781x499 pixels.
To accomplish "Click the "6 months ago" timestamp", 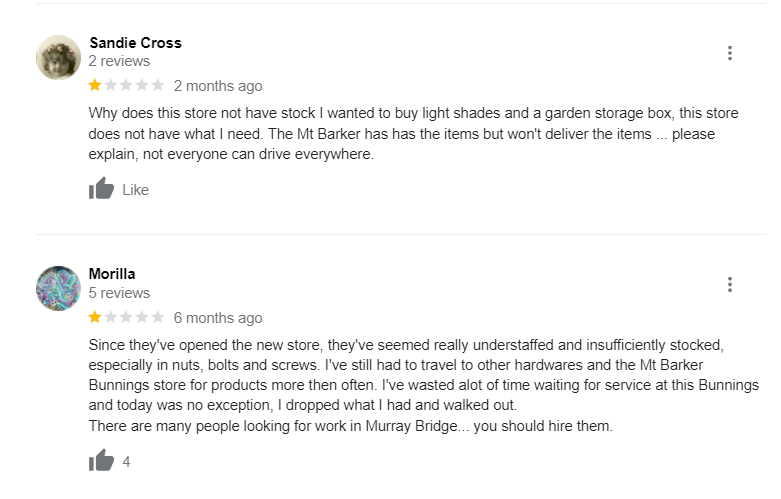I will 218,318.
